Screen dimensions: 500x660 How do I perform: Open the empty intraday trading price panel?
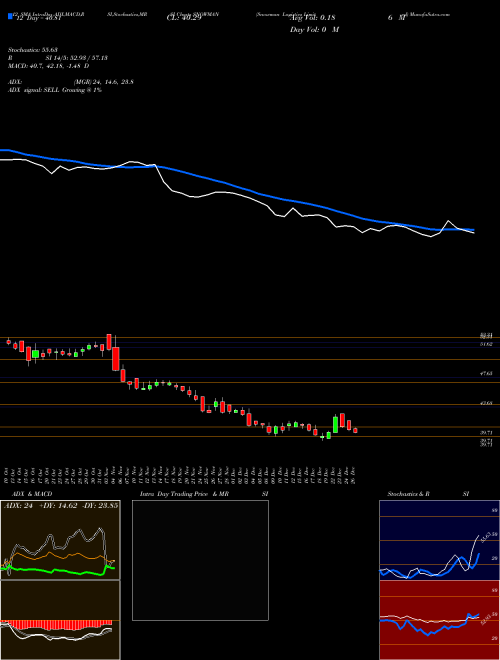click(x=200, y=560)
